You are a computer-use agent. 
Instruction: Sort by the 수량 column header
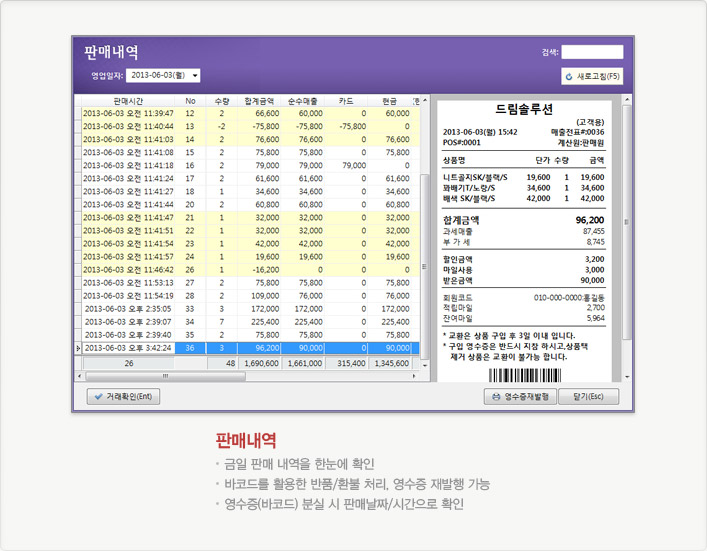click(222, 101)
